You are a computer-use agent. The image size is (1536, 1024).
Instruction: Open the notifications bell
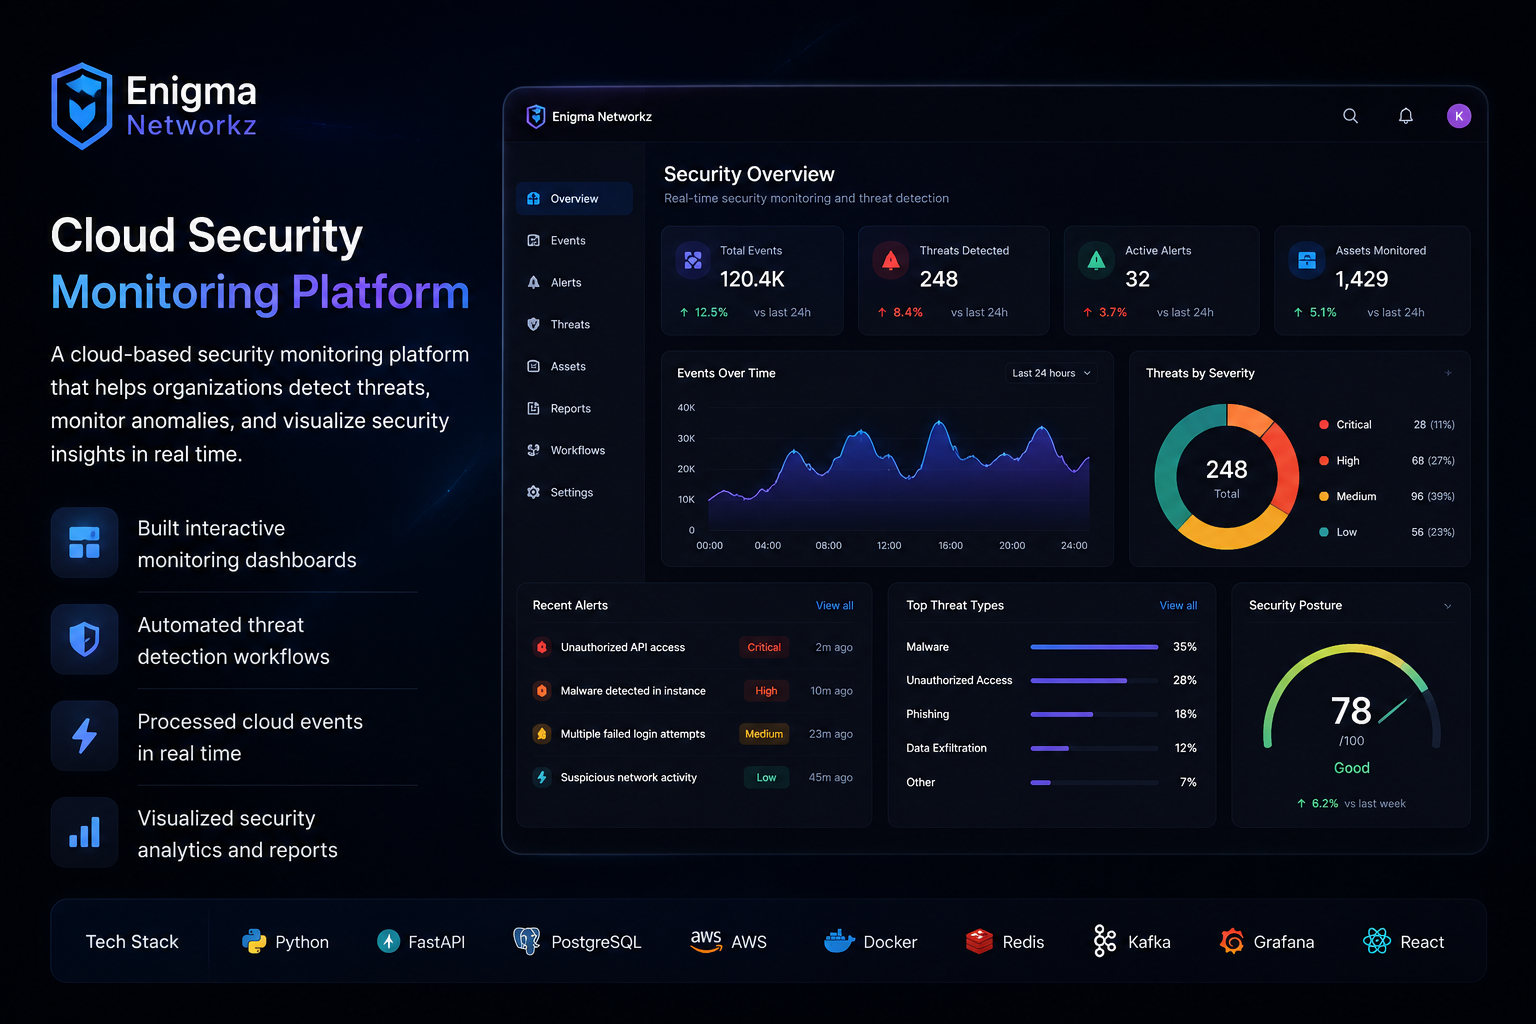click(1405, 116)
